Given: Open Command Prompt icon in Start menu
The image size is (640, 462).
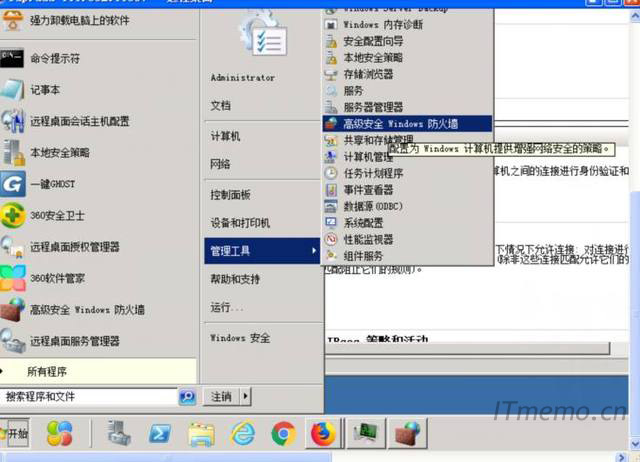Looking at the screenshot, I should [x=12, y=58].
